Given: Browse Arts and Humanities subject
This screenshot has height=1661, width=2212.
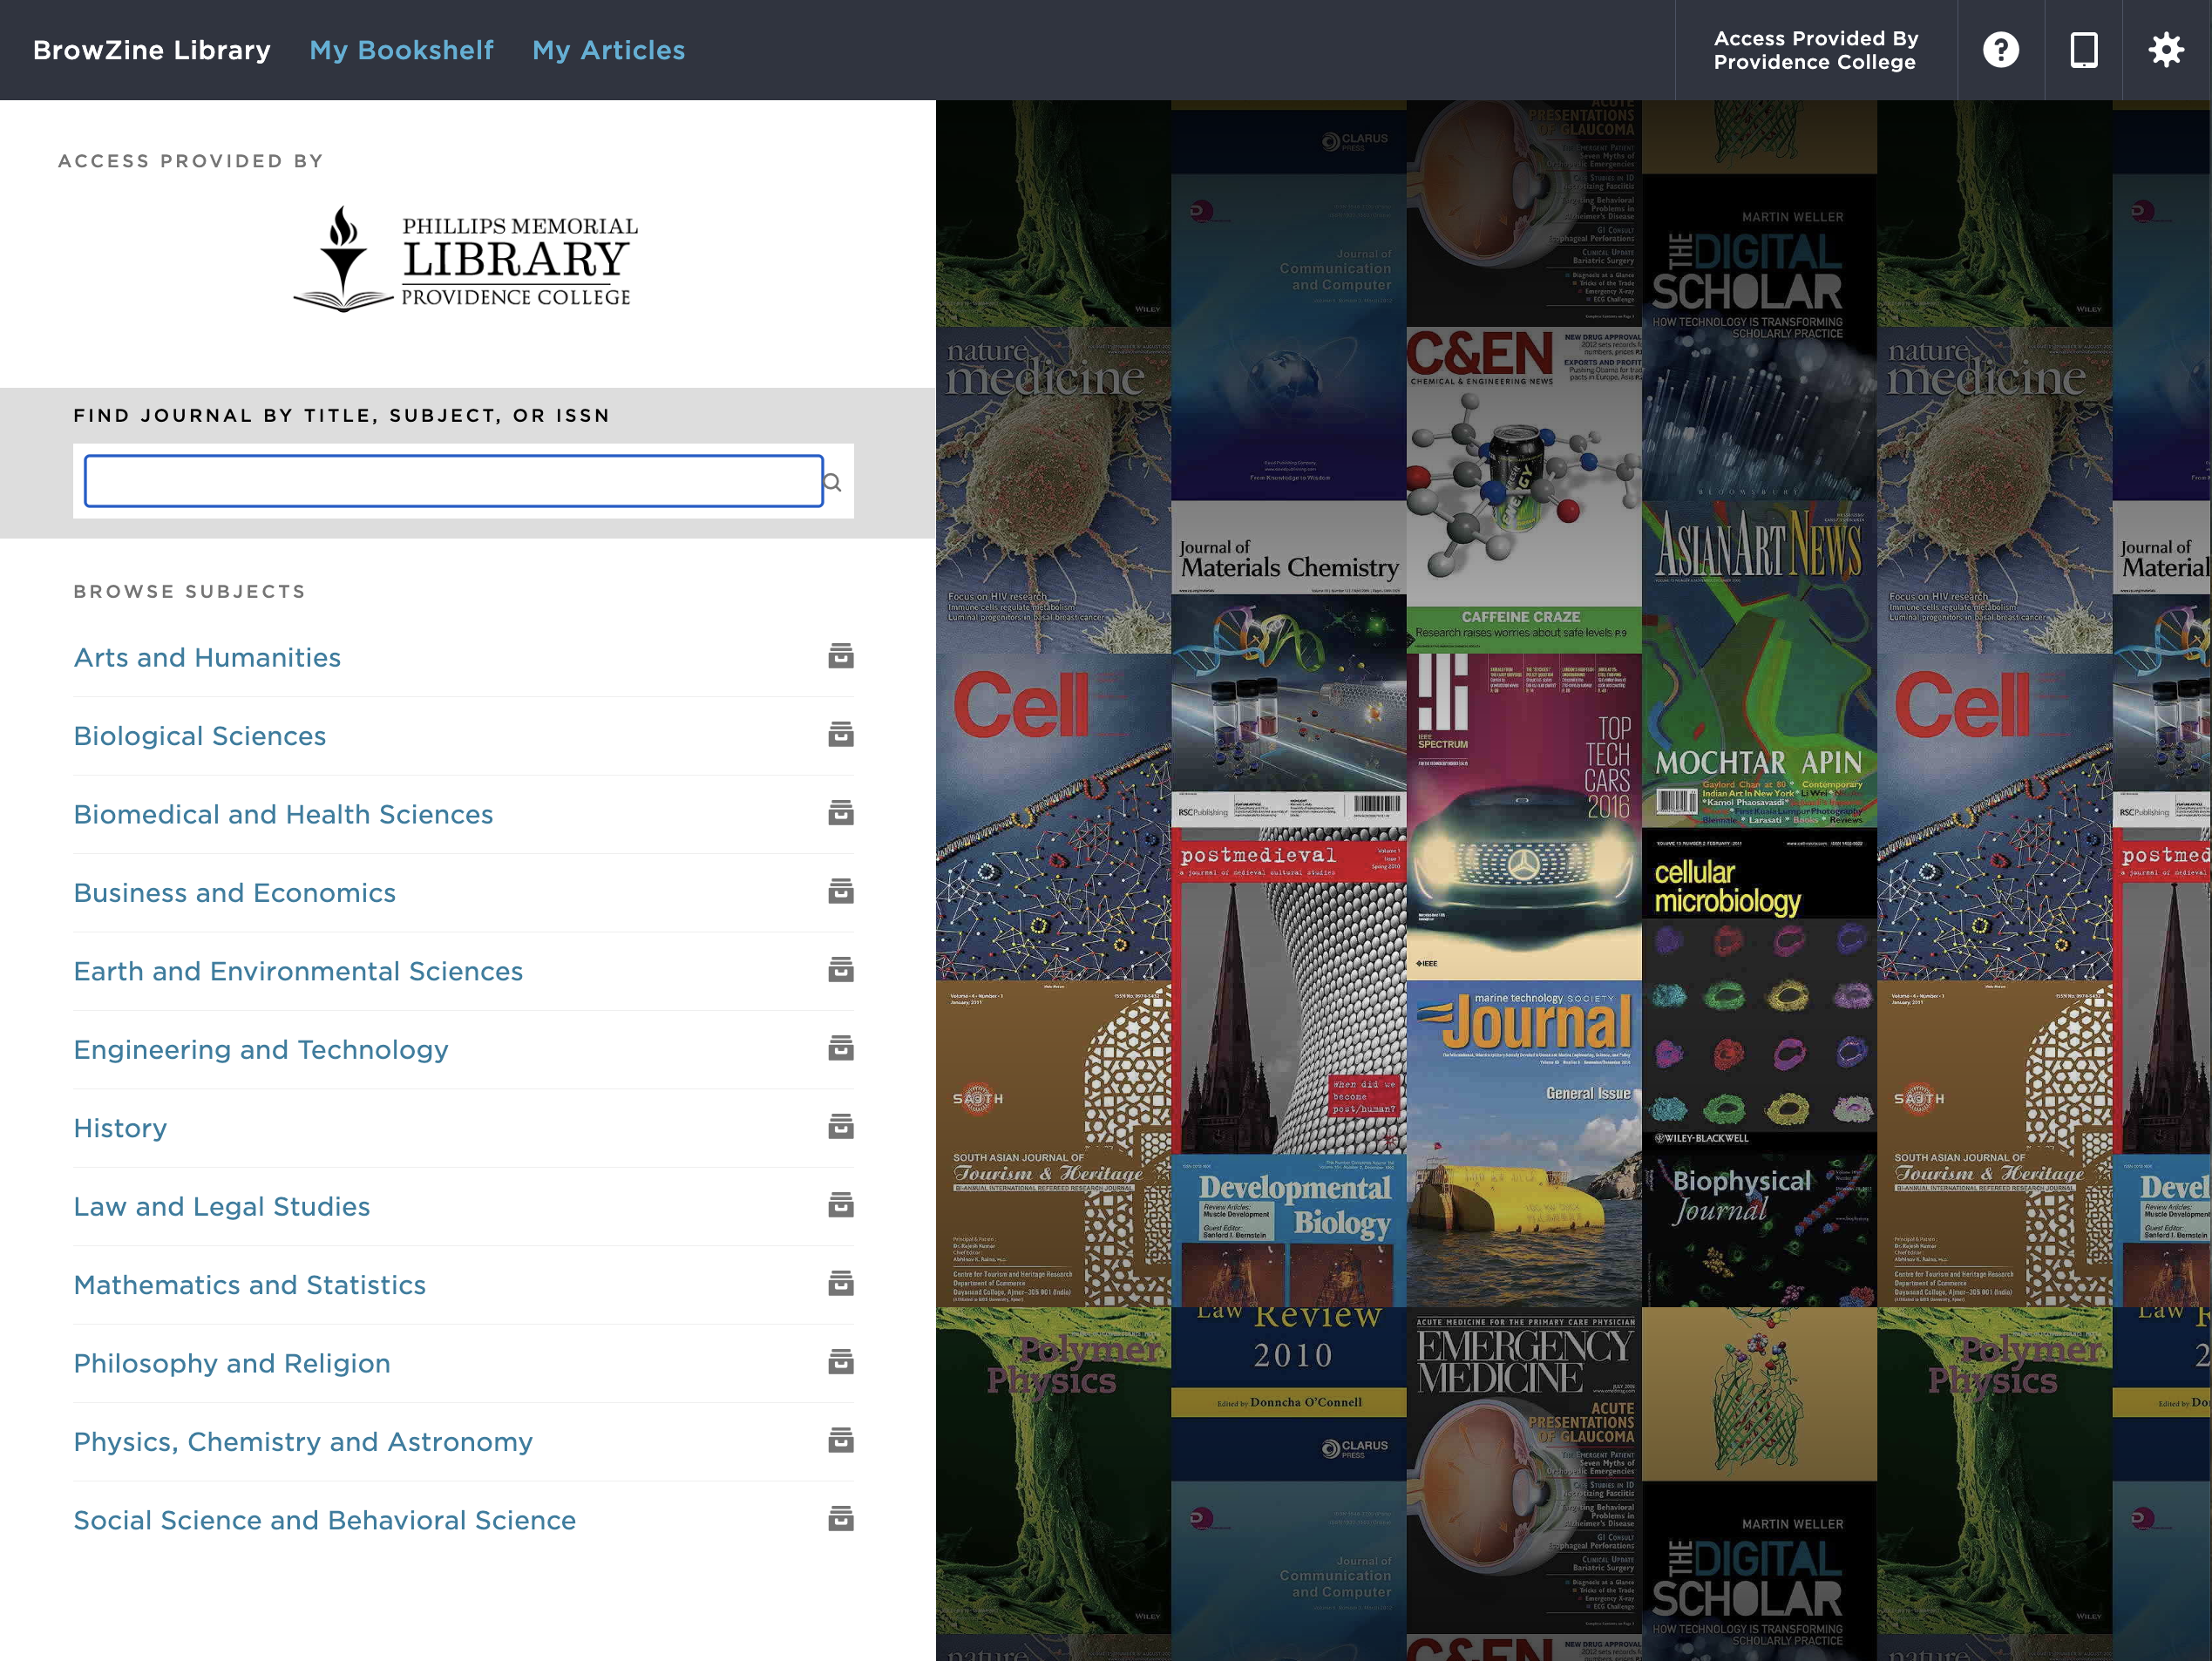Looking at the screenshot, I should coord(207,657).
